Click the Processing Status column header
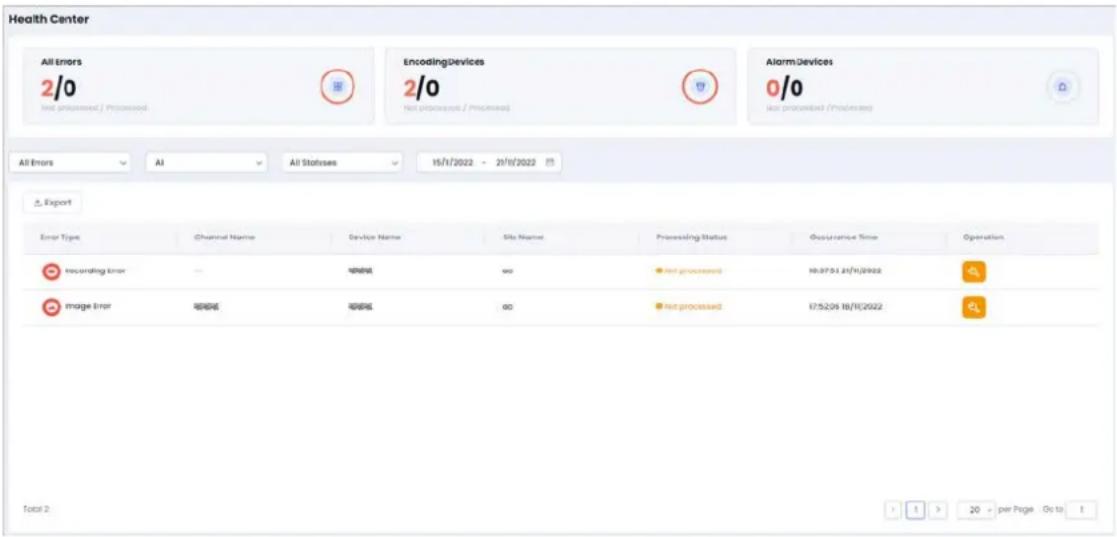This screenshot has height=537, width=1117. pyautogui.click(x=692, y=237)
